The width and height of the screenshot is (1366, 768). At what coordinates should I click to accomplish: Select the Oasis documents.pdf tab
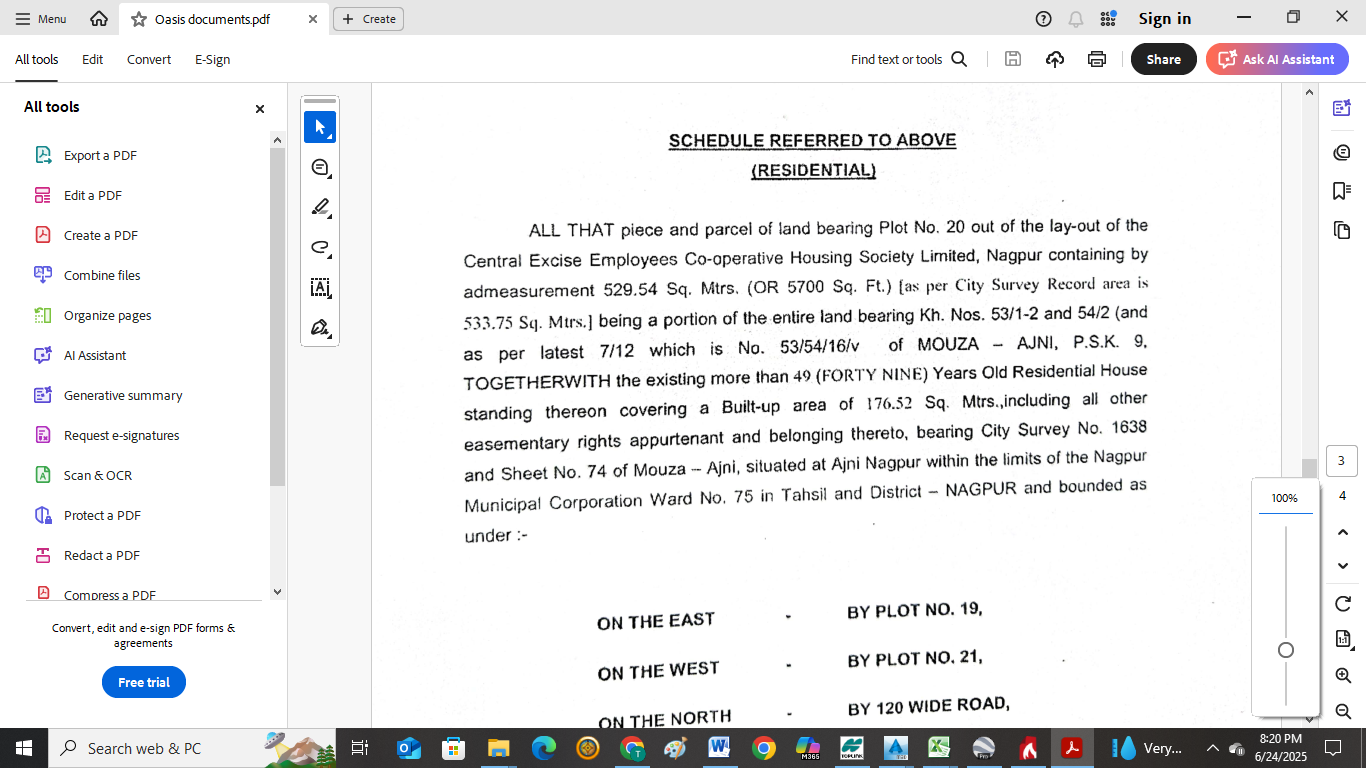[x=224, y=19]
